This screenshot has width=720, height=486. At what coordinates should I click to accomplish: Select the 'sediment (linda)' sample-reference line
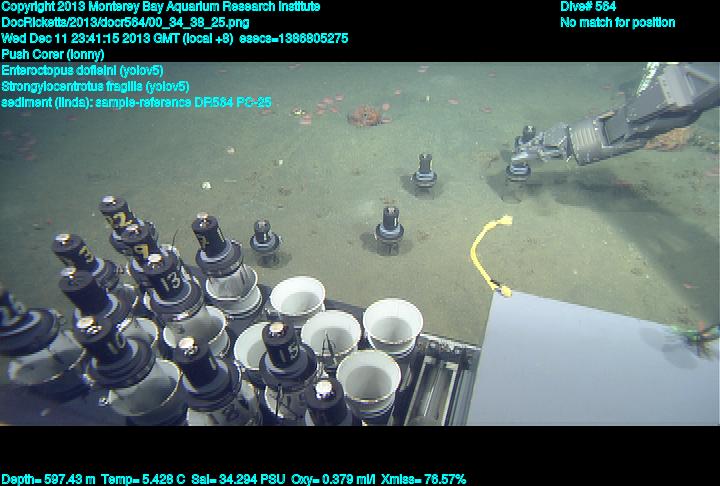pyautogui.click(x=136, y=102)
